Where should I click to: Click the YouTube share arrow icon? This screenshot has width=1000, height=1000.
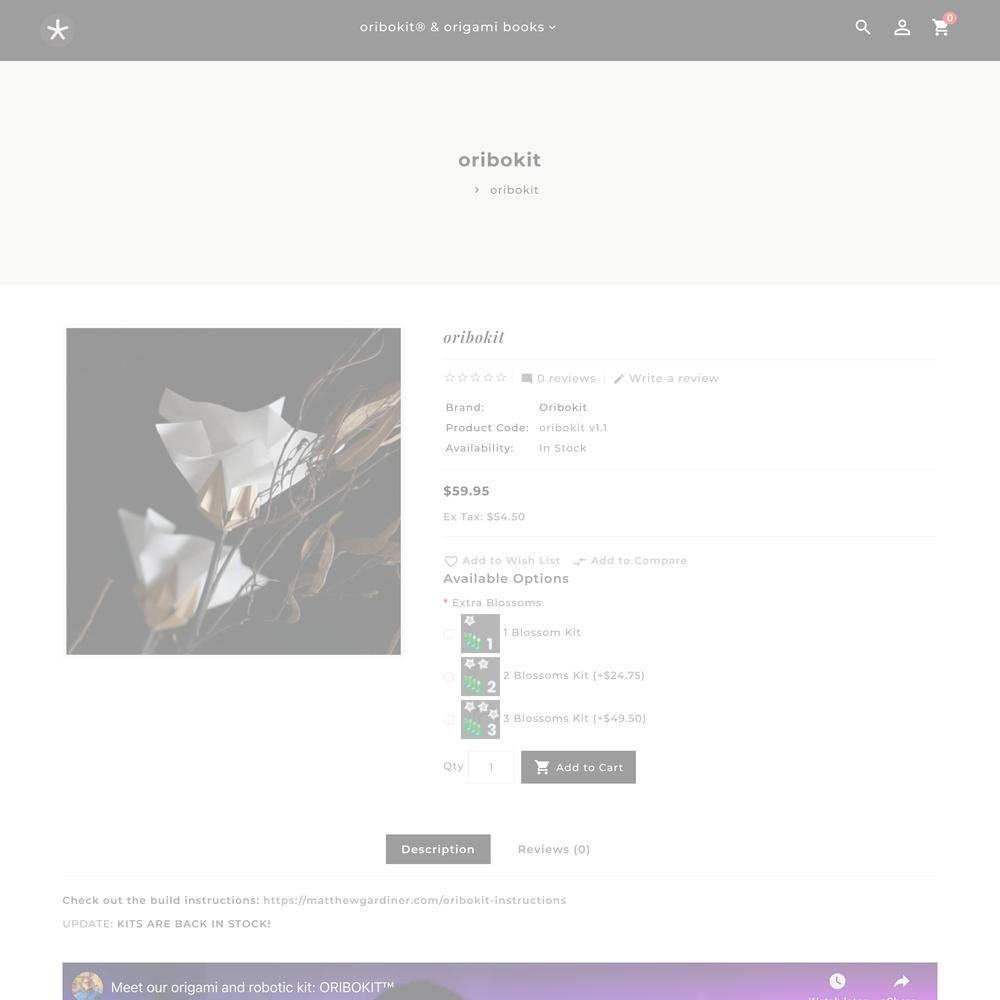(901, 981)
